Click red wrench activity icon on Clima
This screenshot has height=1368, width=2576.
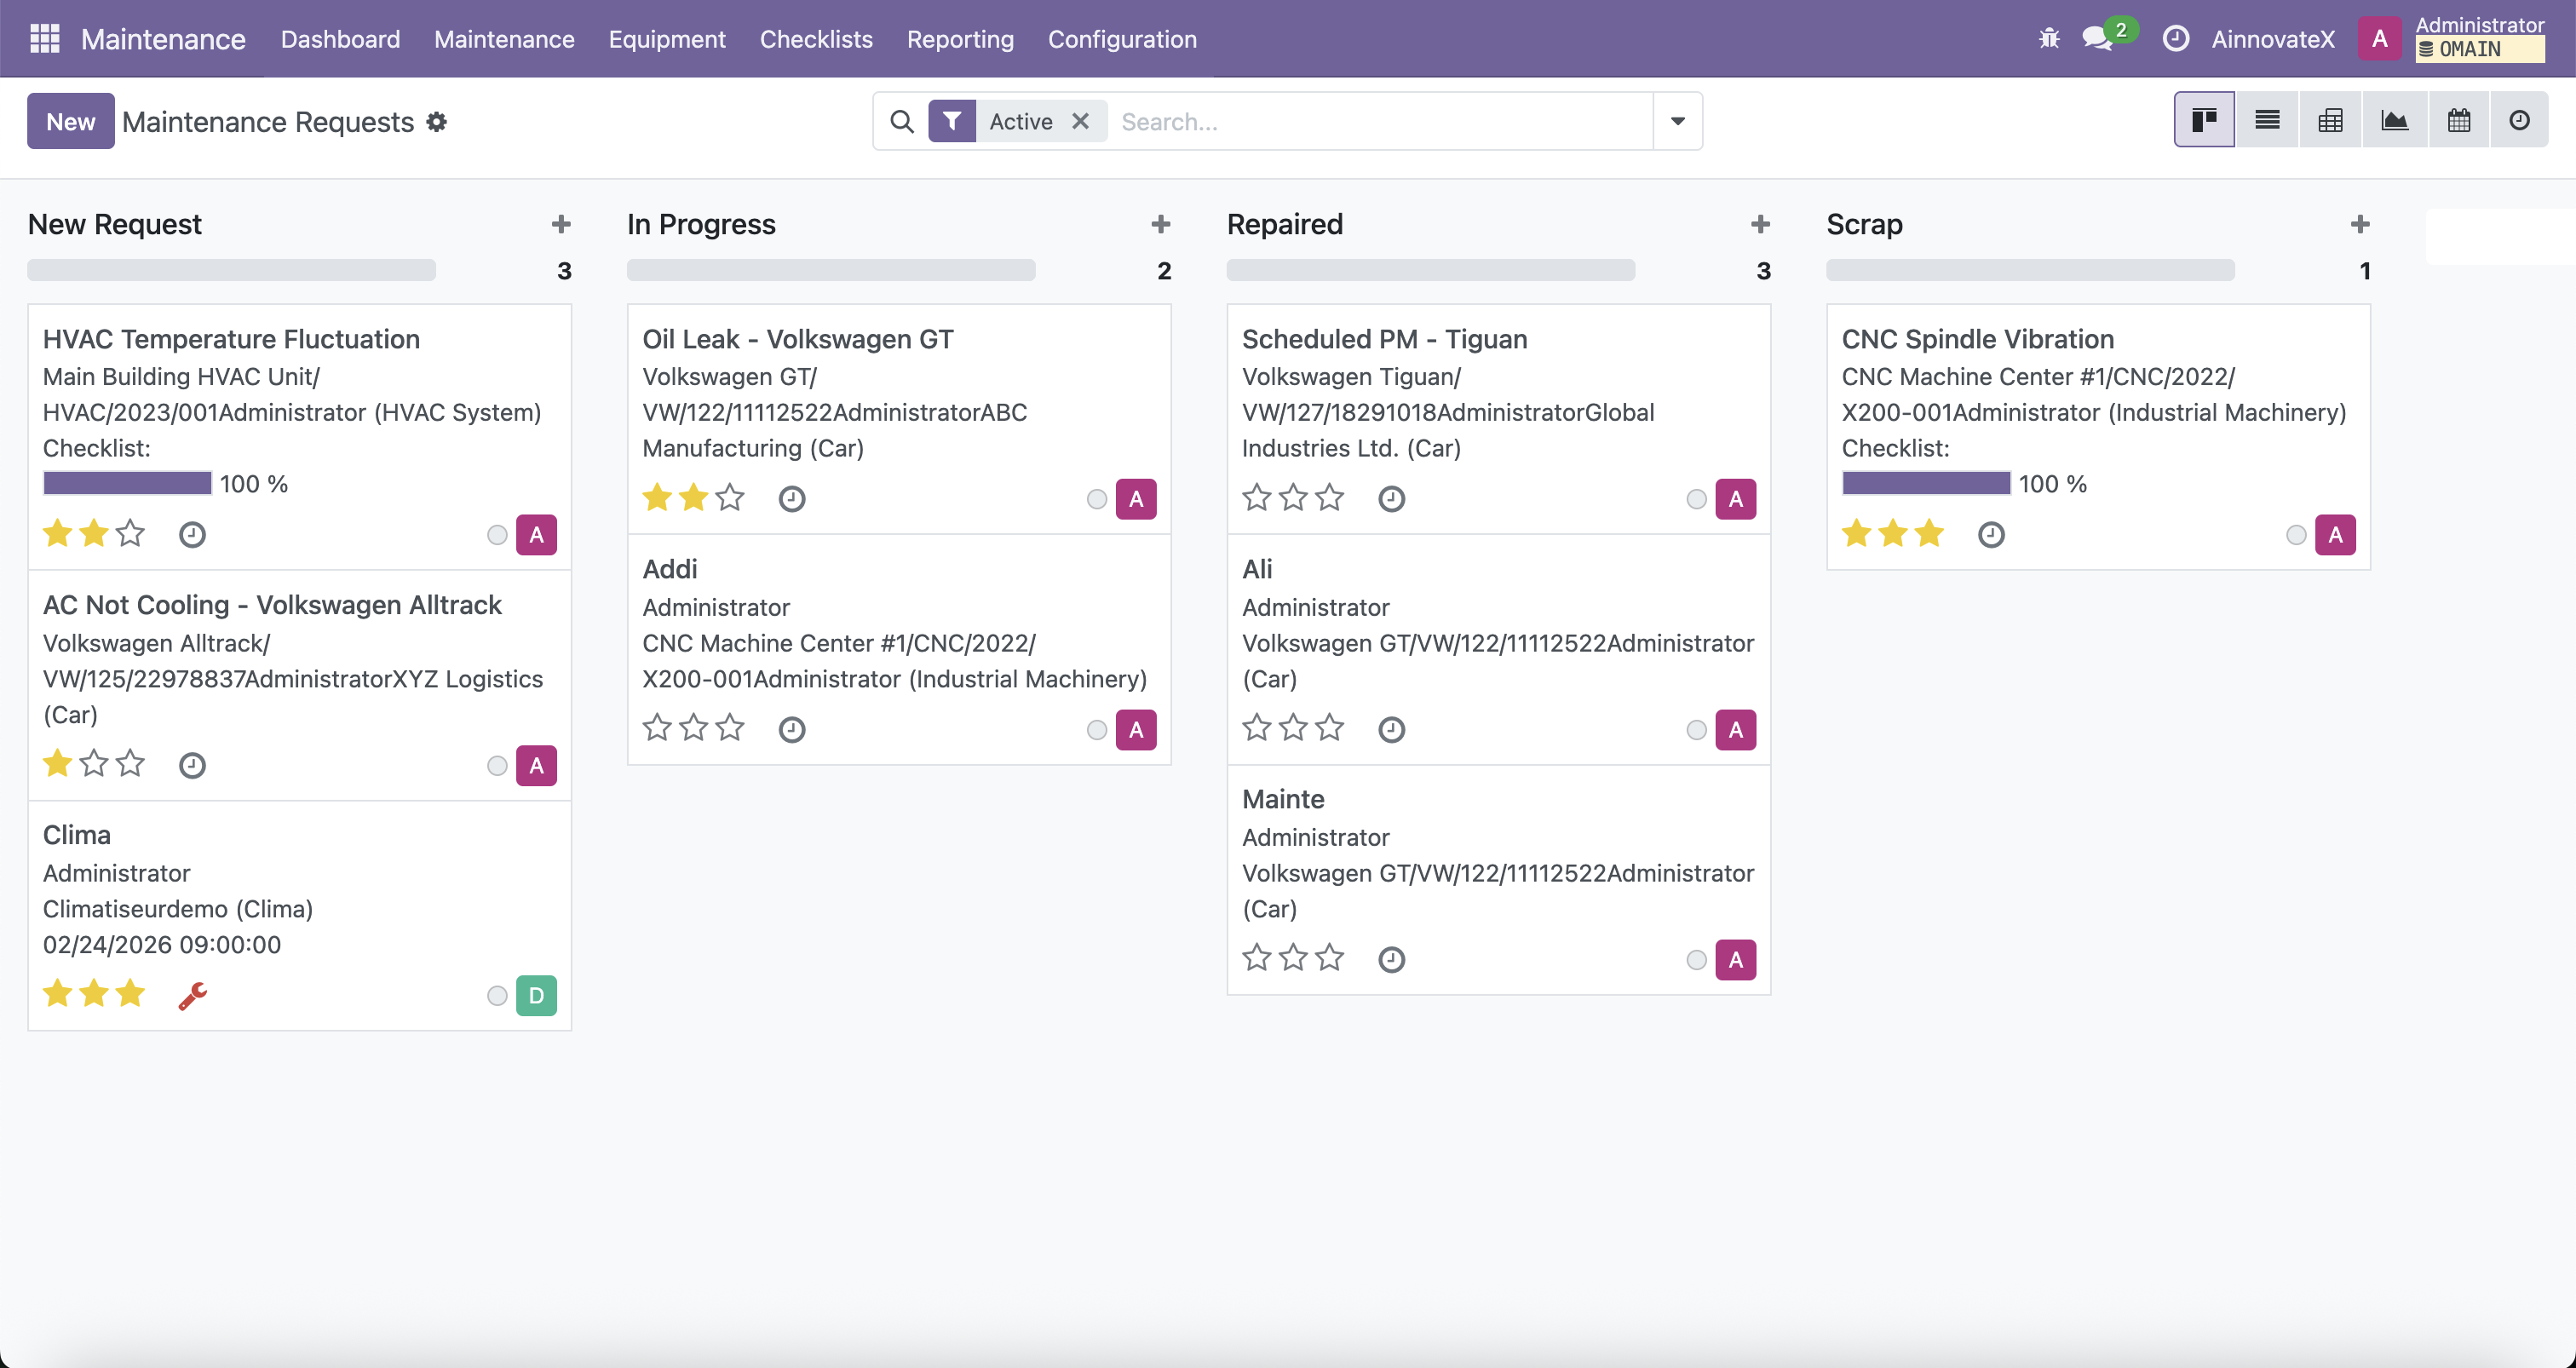192,995
